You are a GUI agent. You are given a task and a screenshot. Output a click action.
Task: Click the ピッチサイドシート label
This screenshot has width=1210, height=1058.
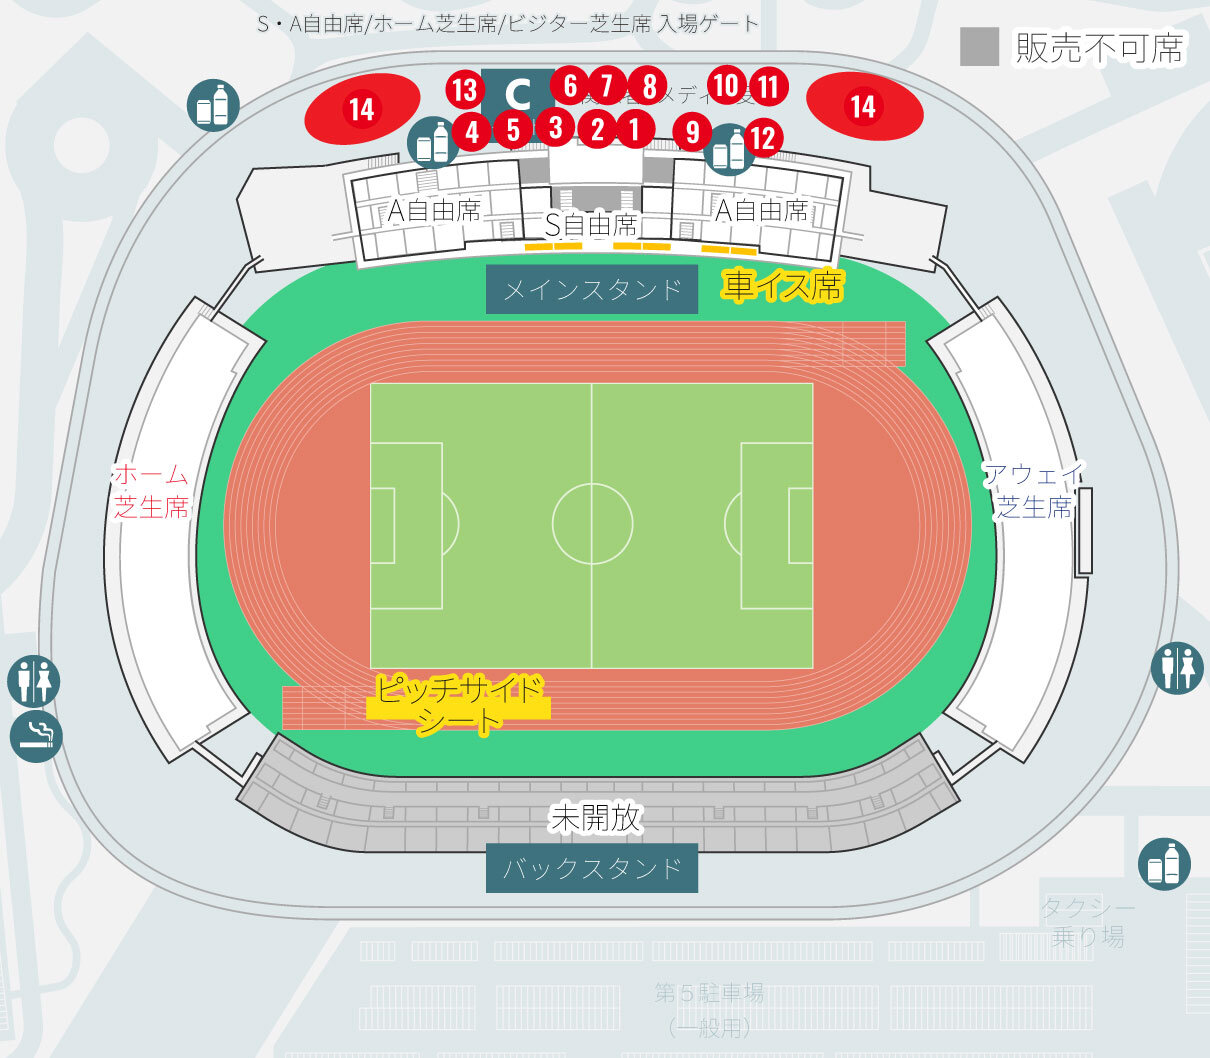[459, 704]
